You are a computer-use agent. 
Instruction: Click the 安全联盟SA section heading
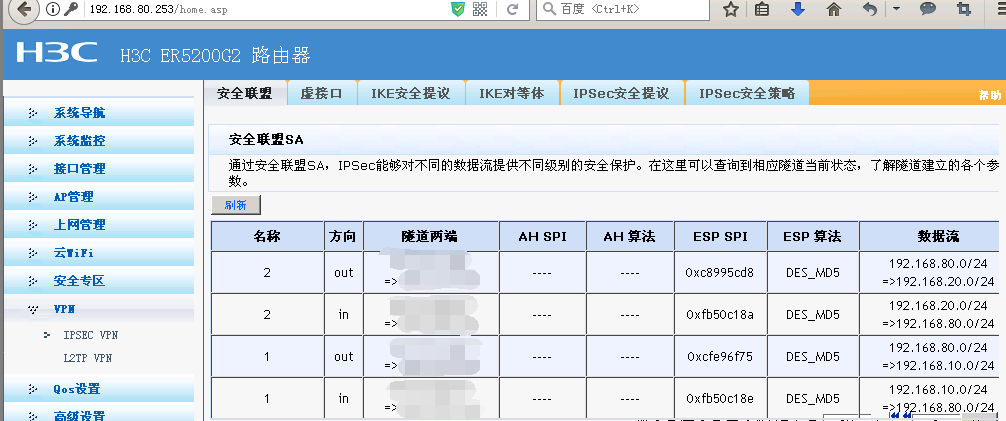(266, 139)
